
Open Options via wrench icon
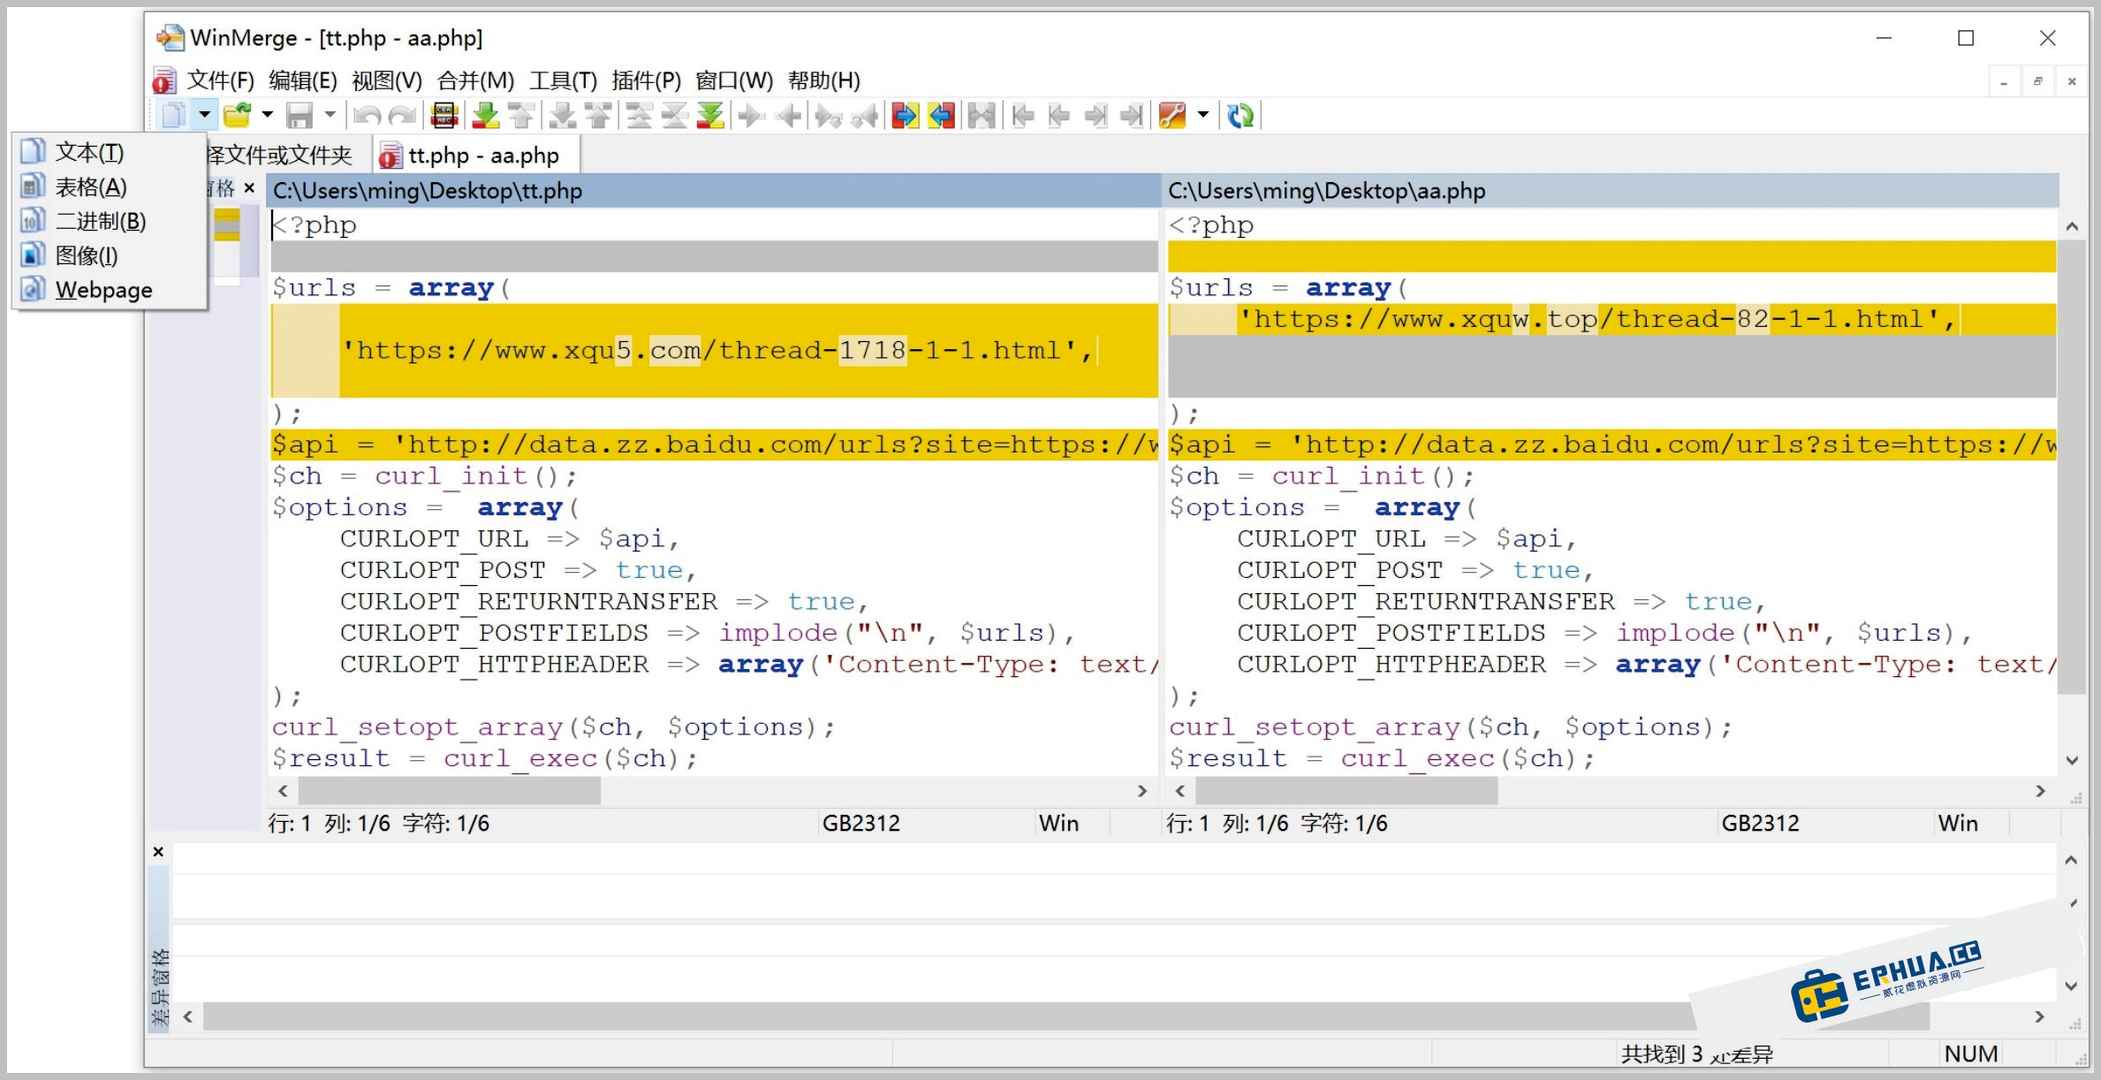coord(1172,116)
